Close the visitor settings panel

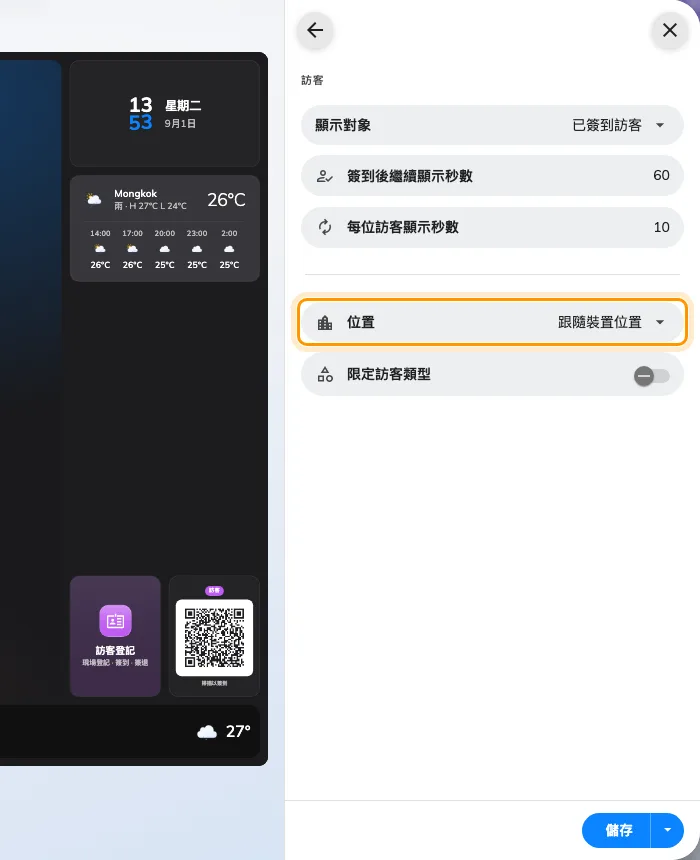point(669,30)
